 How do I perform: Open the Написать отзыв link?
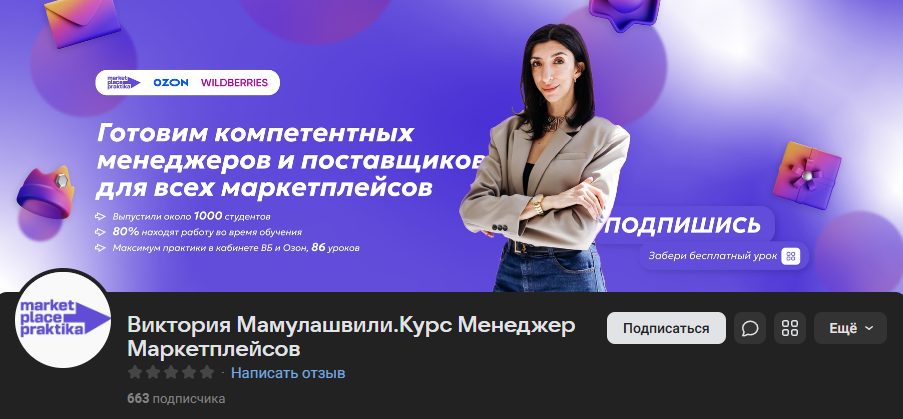click(x=288, y=373)
